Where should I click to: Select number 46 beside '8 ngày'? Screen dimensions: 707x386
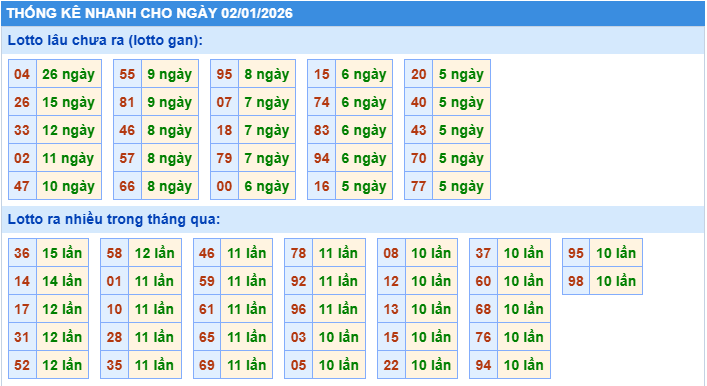127,130
